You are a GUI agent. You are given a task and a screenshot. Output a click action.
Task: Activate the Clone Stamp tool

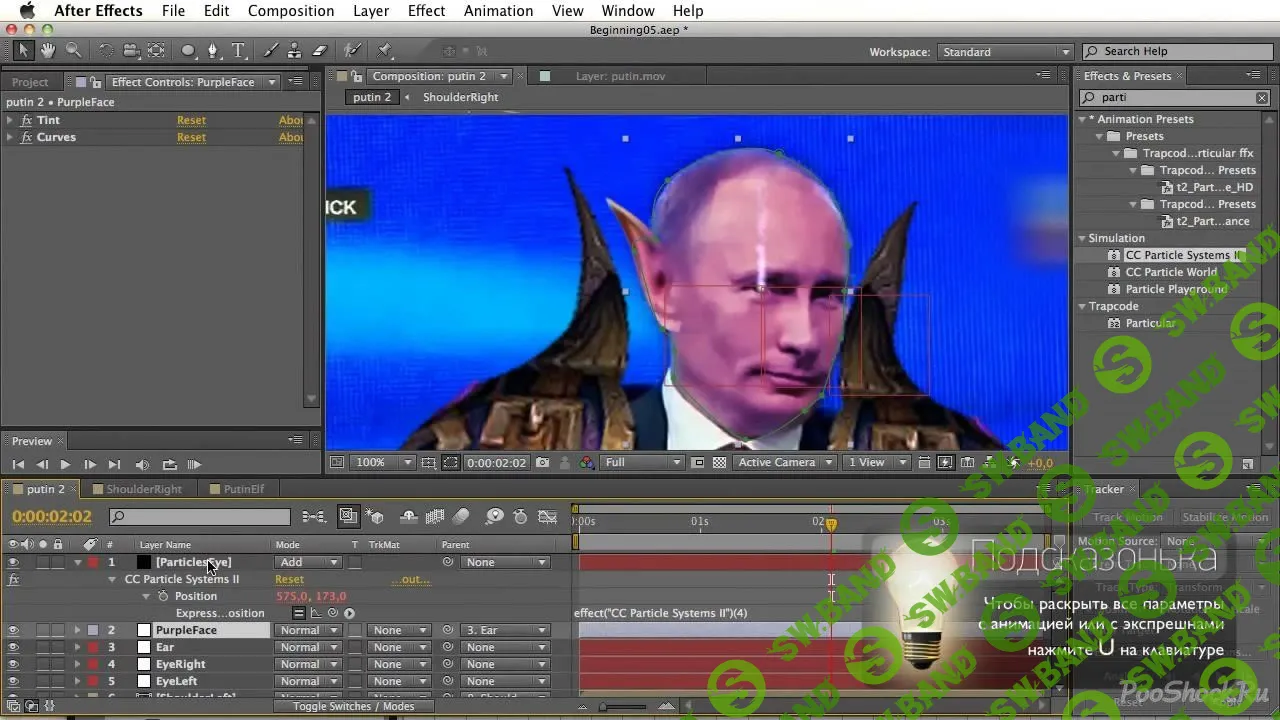295,50
